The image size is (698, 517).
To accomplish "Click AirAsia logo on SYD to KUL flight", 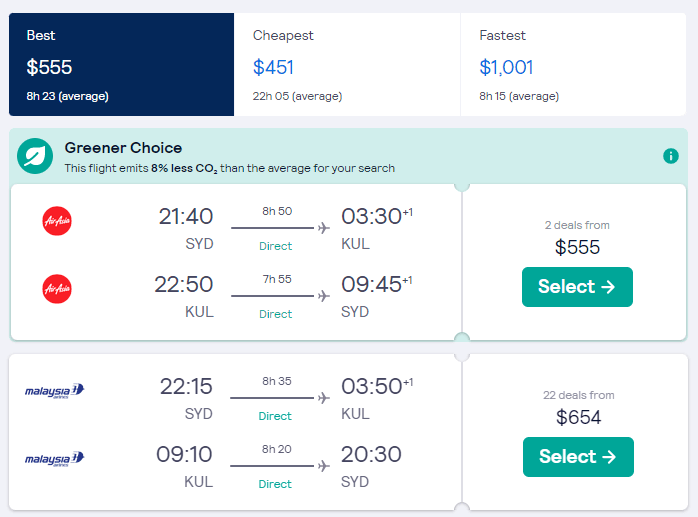I will click(57, 220).
